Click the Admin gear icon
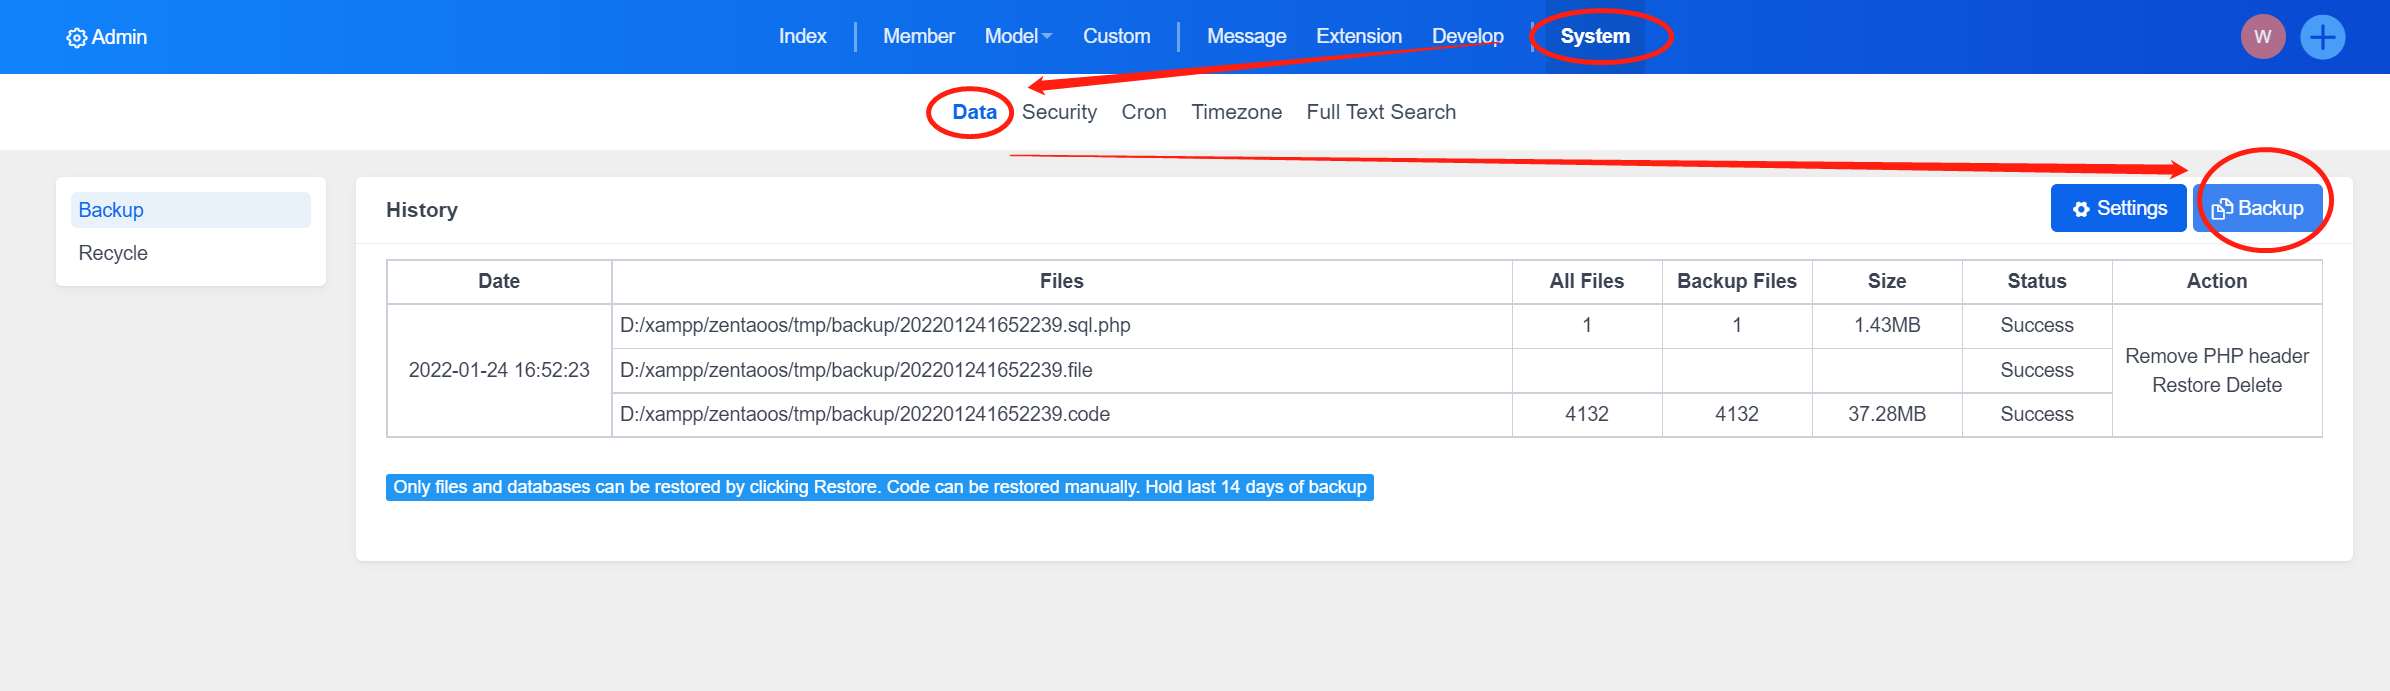 [x=76, y=38]
